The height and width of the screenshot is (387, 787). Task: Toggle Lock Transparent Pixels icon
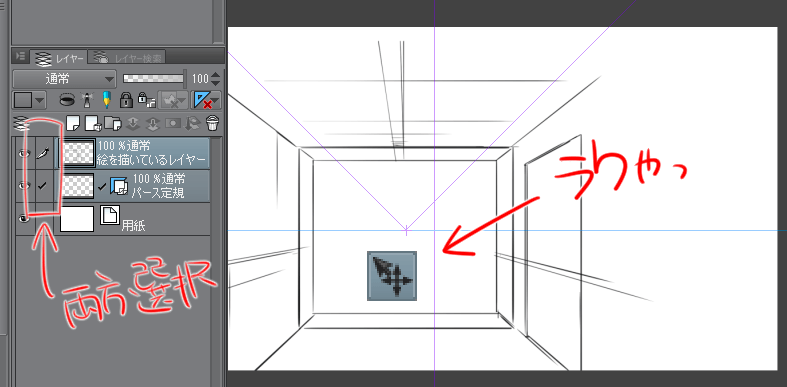click(x=147, y=100)
